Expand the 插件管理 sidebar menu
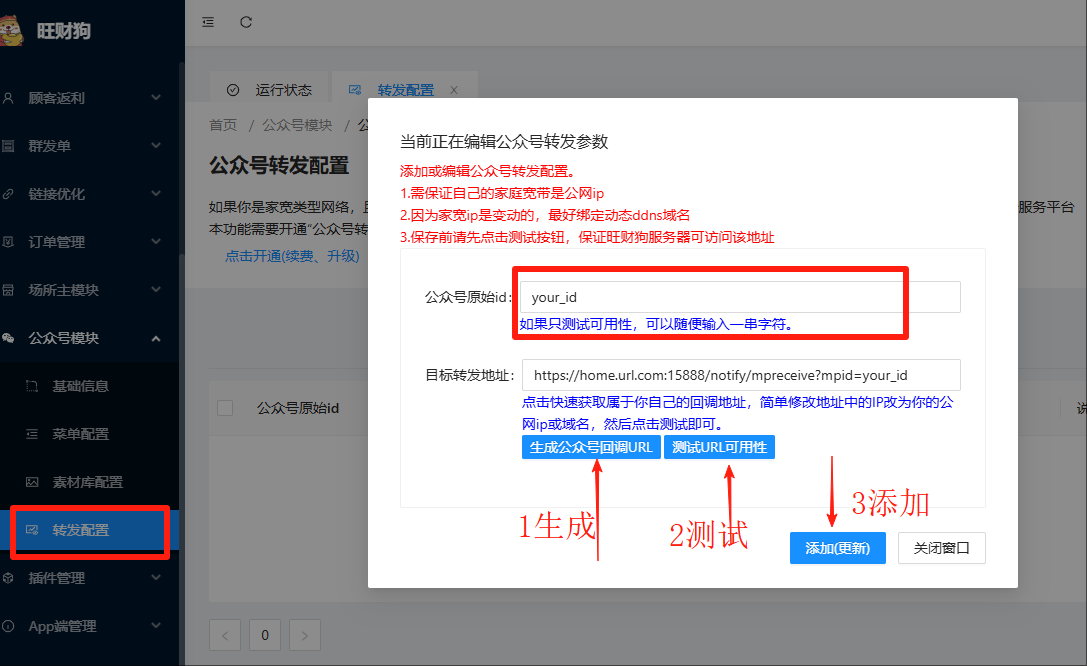This screenshot has width=1087, height=666. (x=80, y=578)
